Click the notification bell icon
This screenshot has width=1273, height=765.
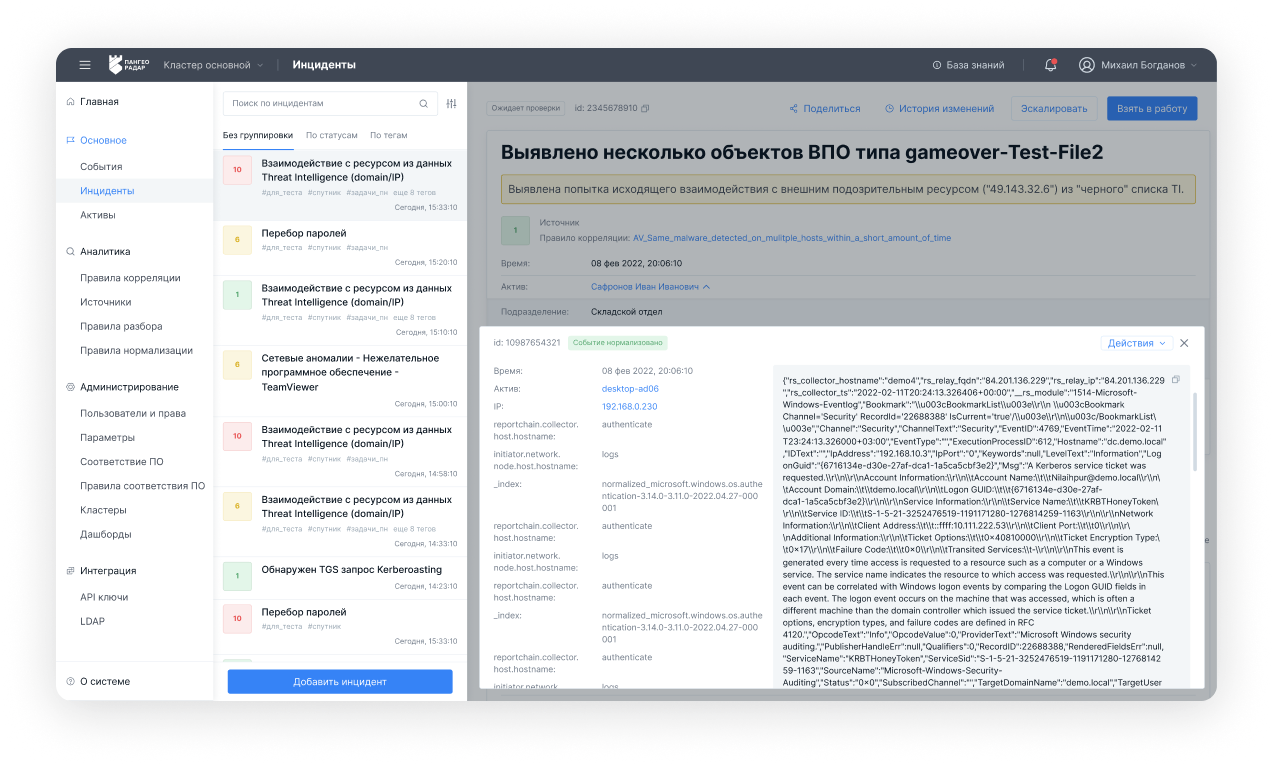pos(1050,65)
